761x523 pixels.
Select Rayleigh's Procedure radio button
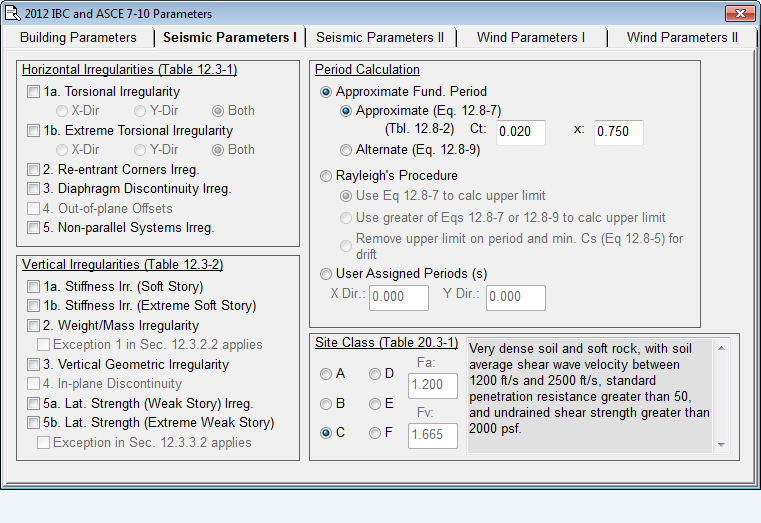[326, 176]
